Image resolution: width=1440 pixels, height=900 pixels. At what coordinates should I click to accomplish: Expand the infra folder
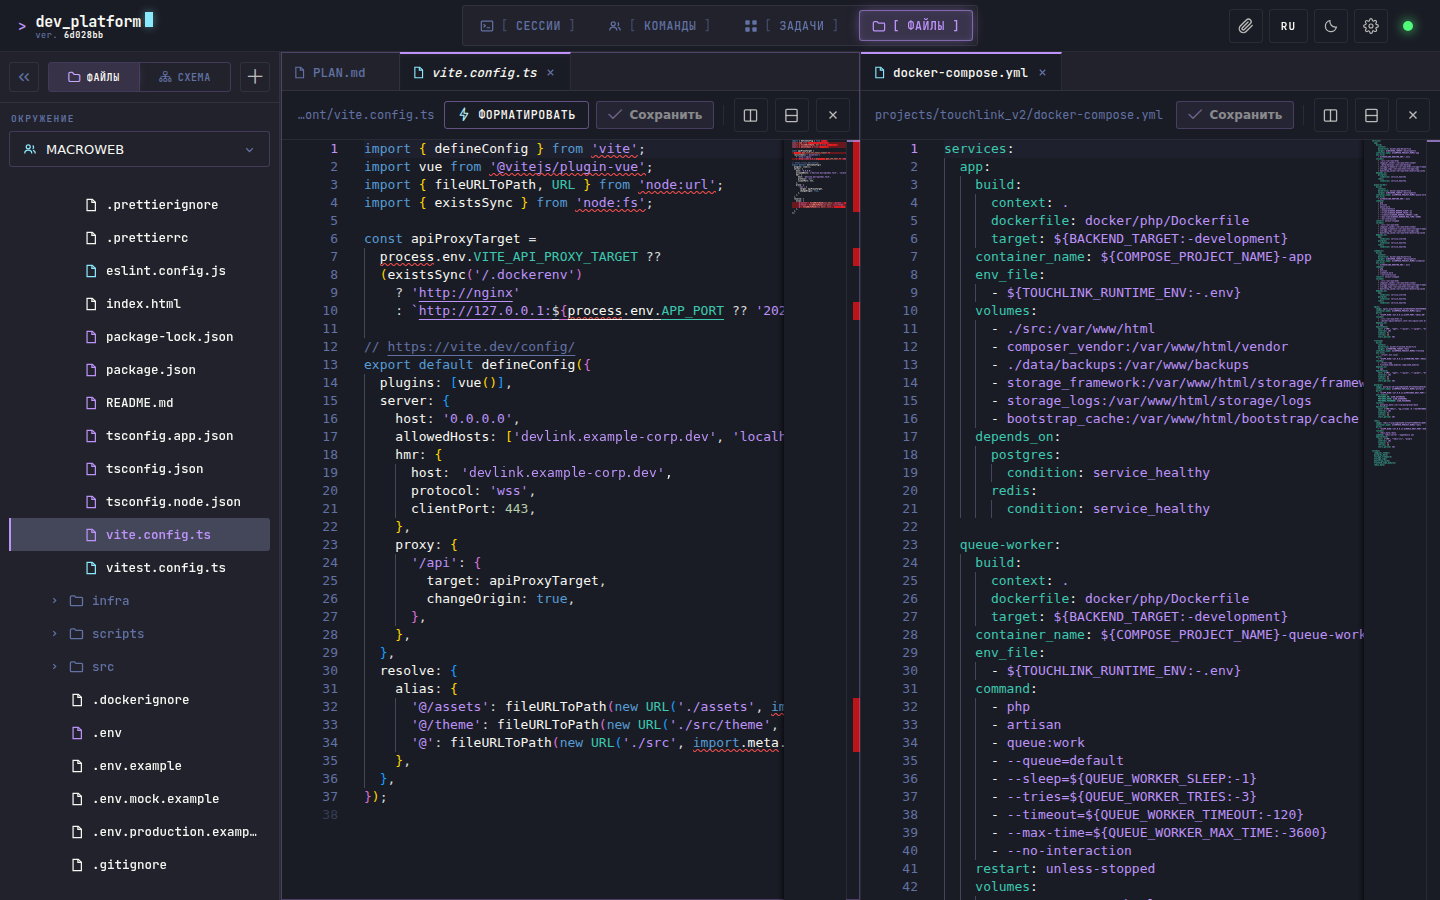coord(140,601)
